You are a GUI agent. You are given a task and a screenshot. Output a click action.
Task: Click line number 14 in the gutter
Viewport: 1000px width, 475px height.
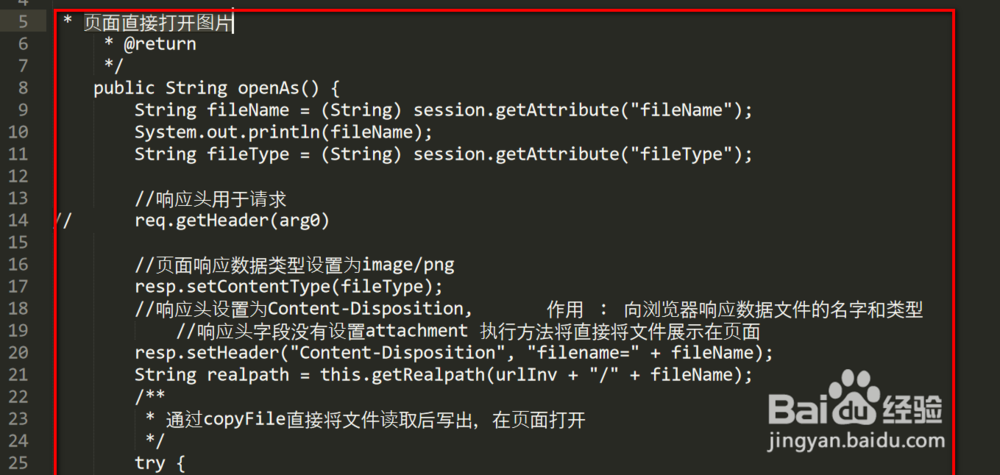click(x=22, y=220)
